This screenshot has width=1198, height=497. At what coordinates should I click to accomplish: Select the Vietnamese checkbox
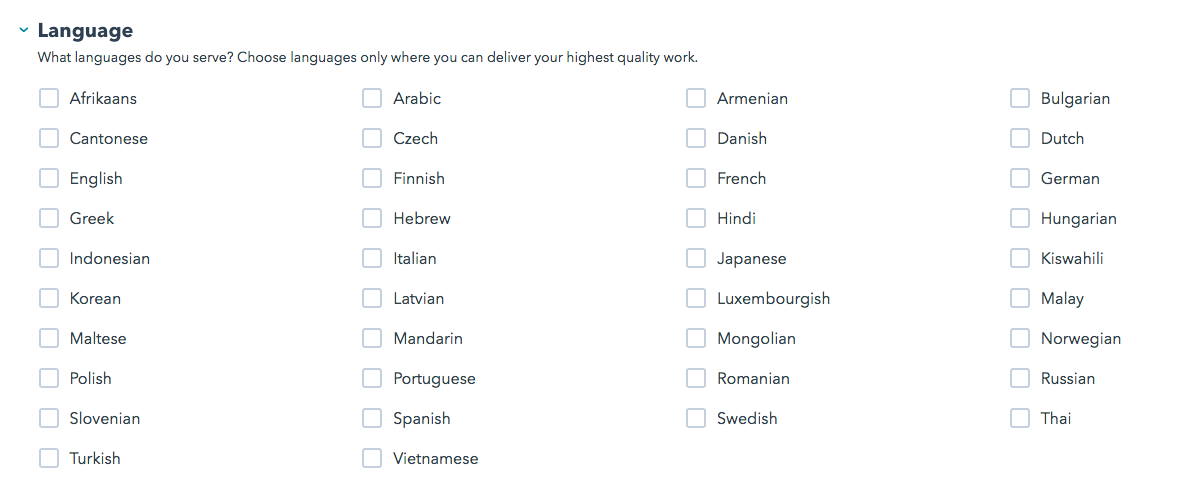372,458
